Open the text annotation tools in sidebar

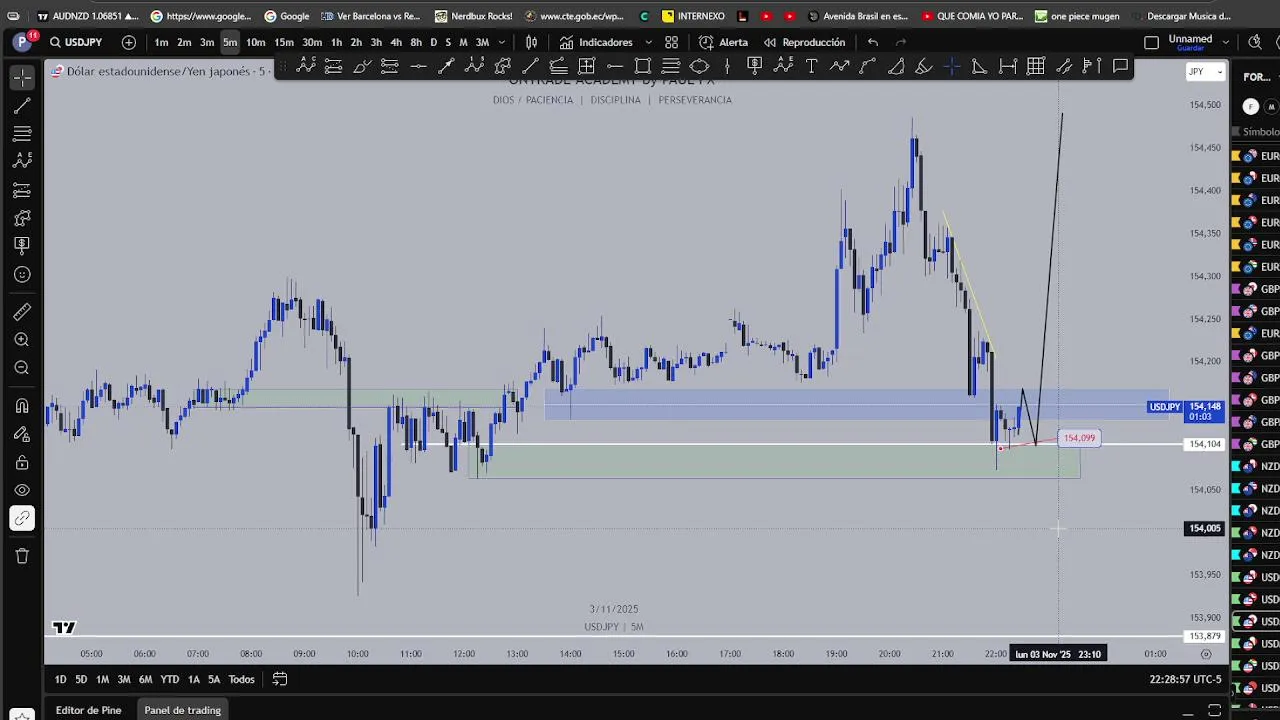[x=22, y=246]
